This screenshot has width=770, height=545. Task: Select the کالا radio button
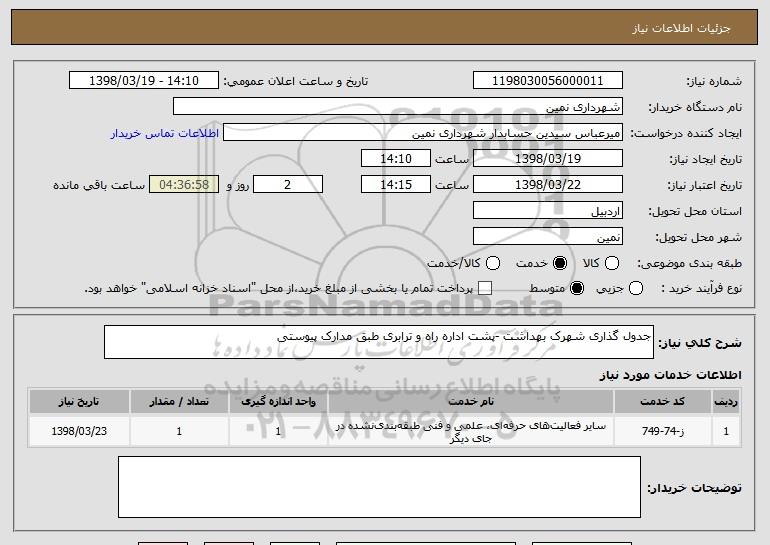tap(612, 263)
